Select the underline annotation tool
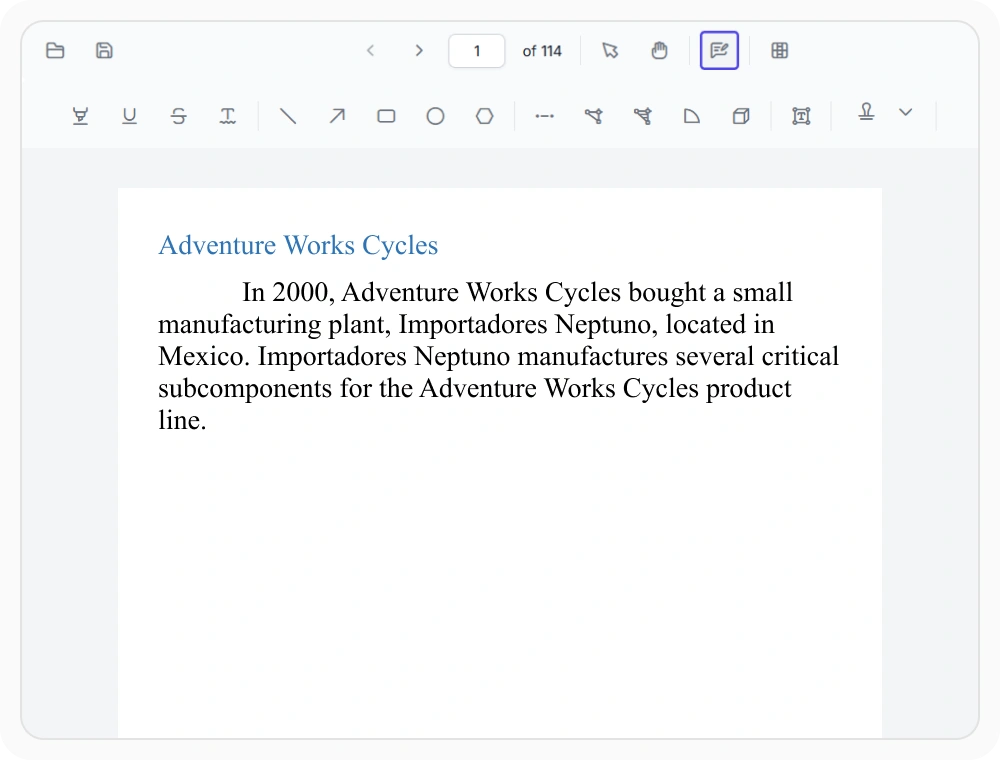The height and width of the screenshot is (760, 1000). coord(129,116)
